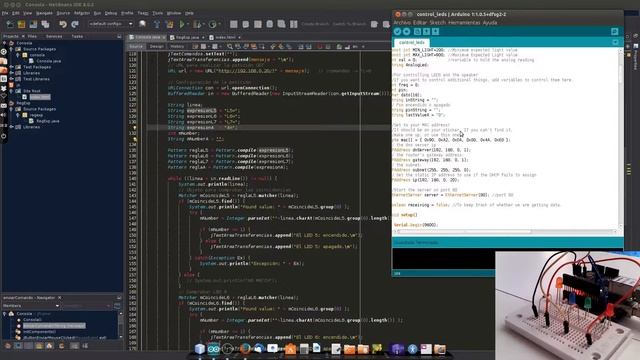
Task: Click the Clean and Build icon
Action: [x=169, y=24]
